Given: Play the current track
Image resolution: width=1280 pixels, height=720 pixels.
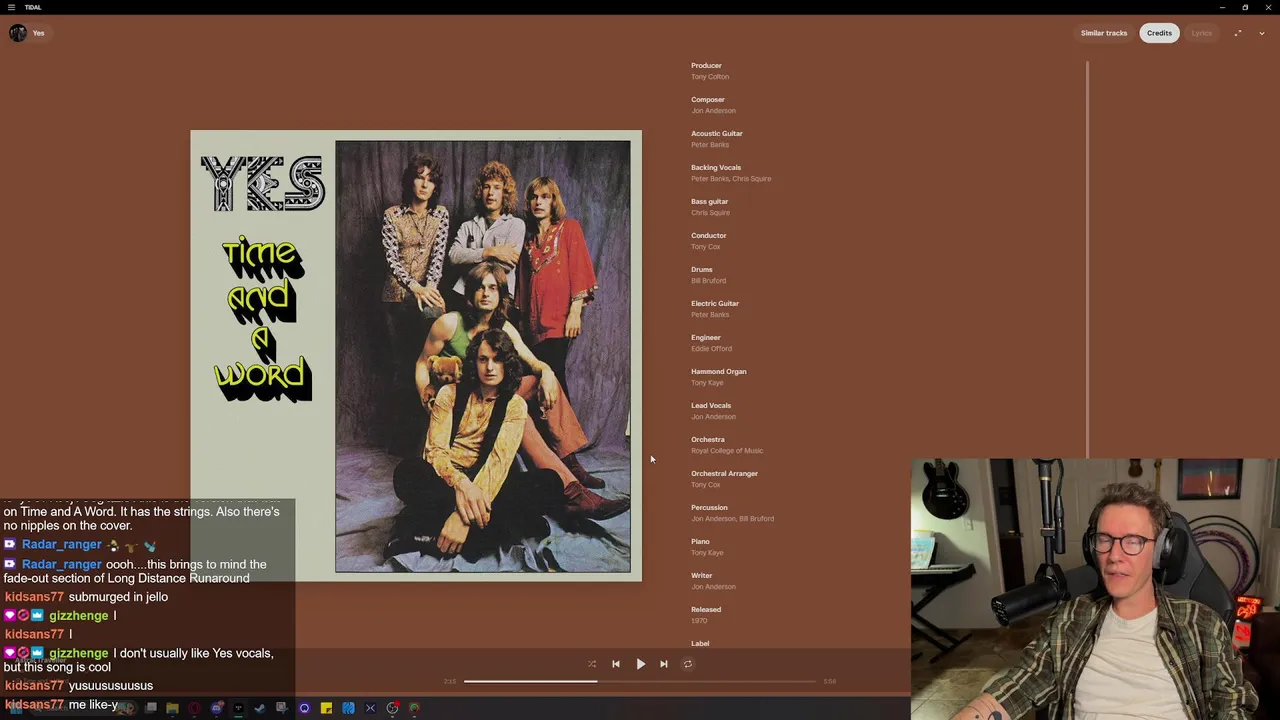Looking at the screenshot, I should click(x=641, y=664).
